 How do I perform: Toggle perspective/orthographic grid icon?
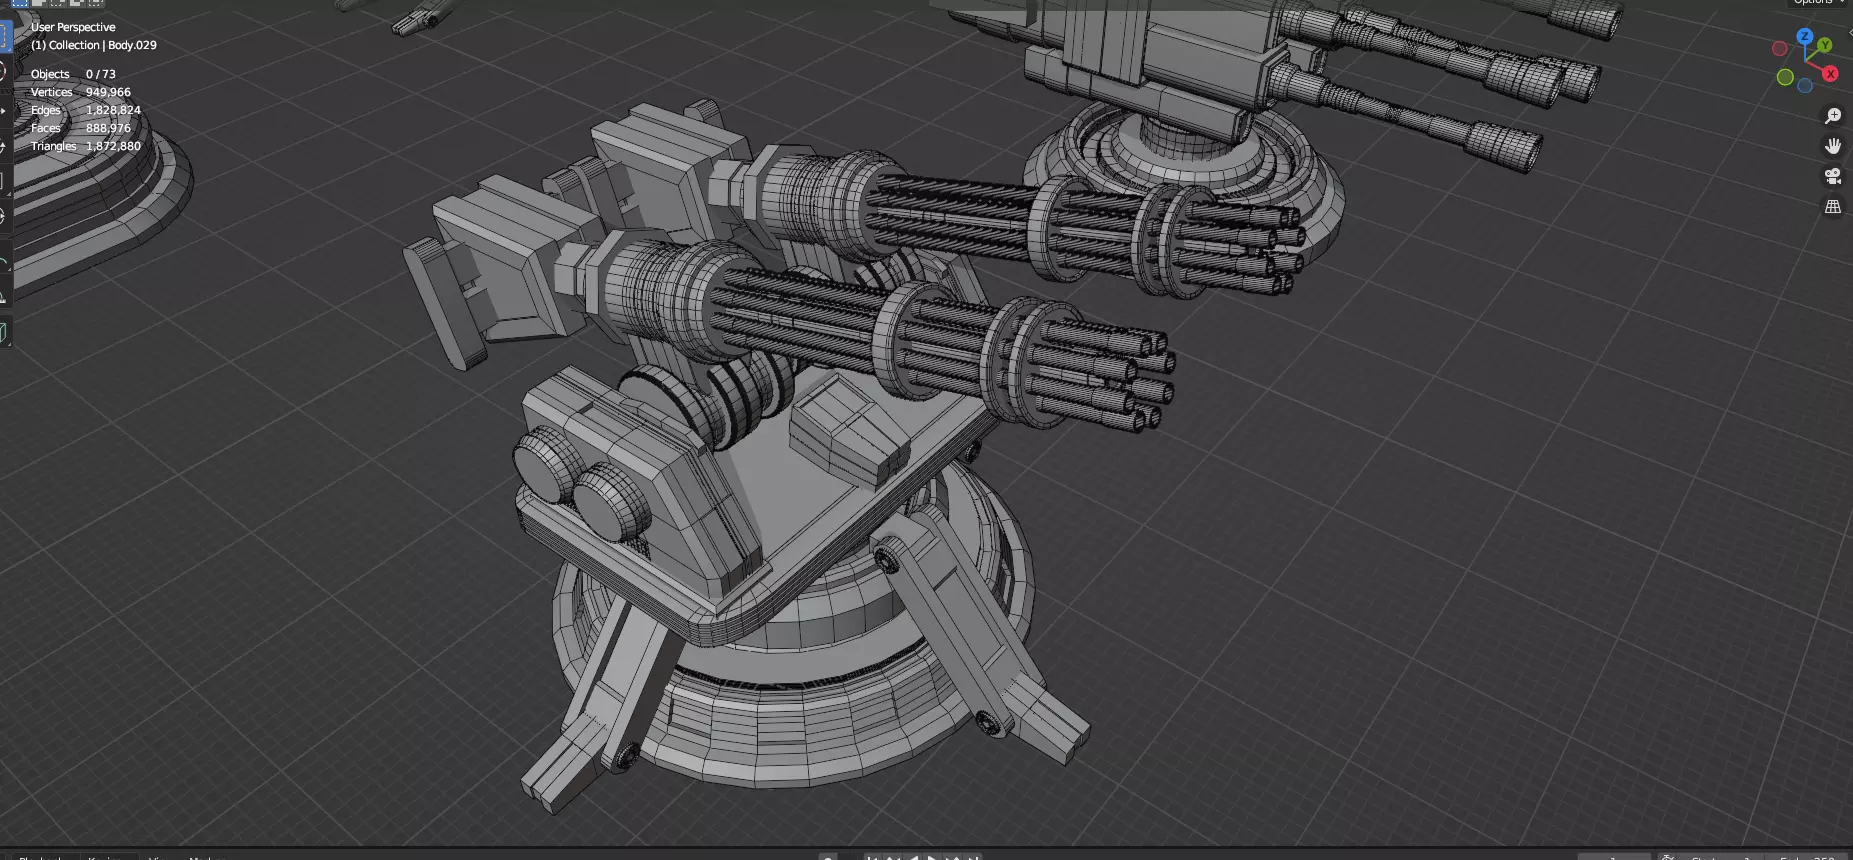click(1833, 207)
